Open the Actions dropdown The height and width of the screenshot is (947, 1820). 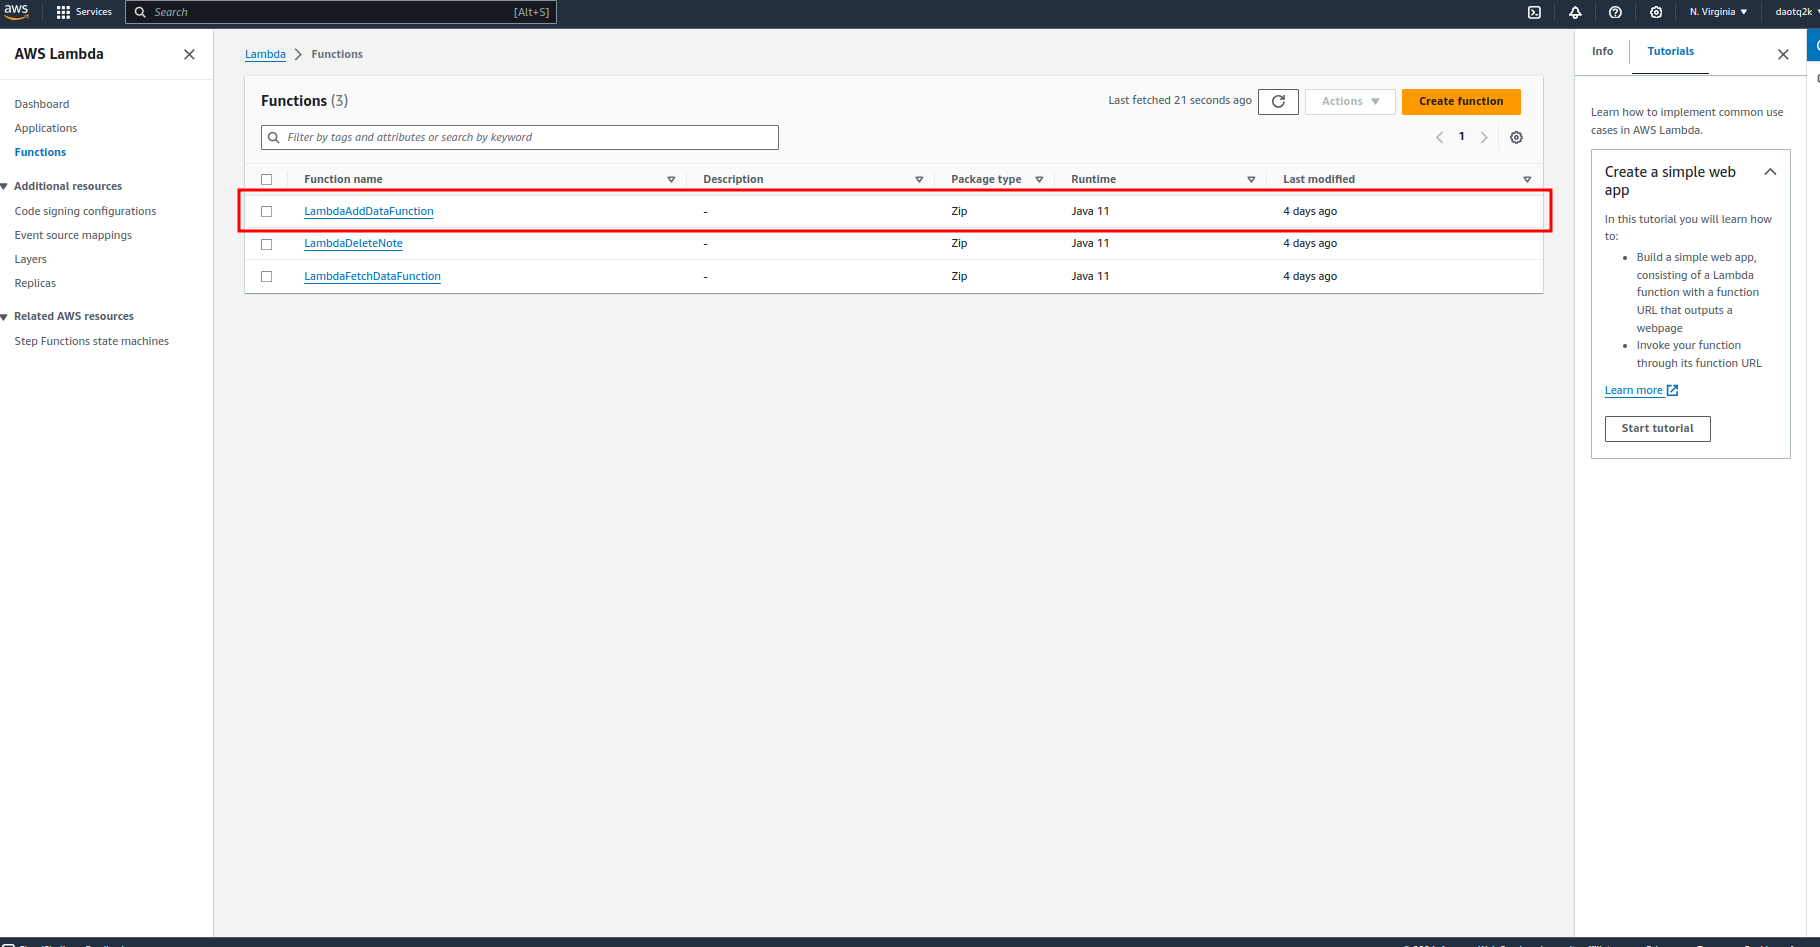(x=1350, y=101)
